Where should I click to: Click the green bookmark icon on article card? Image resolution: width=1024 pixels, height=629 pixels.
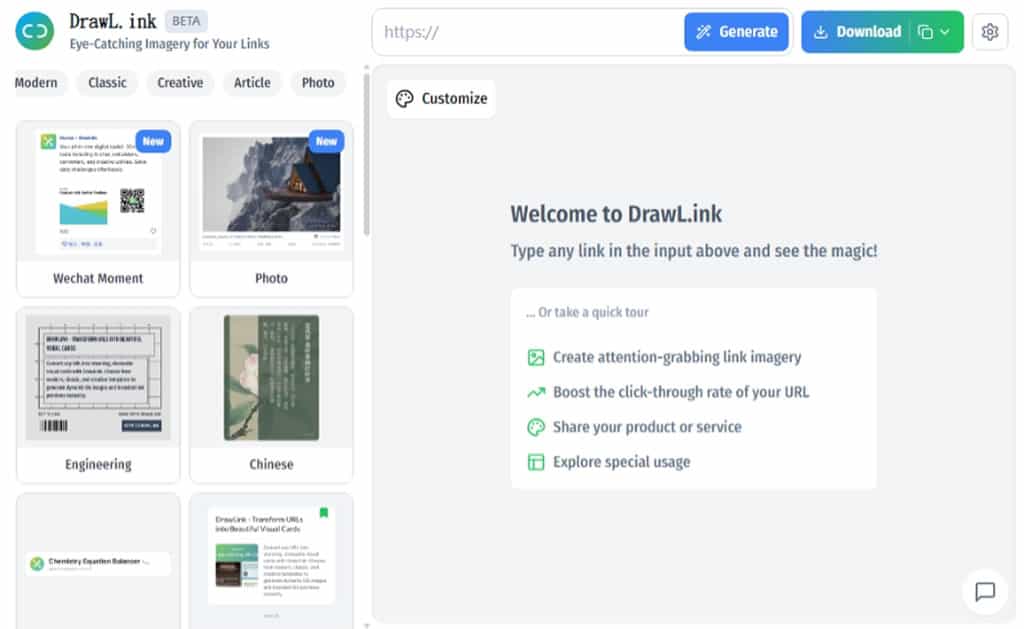(x=323, y=513)
